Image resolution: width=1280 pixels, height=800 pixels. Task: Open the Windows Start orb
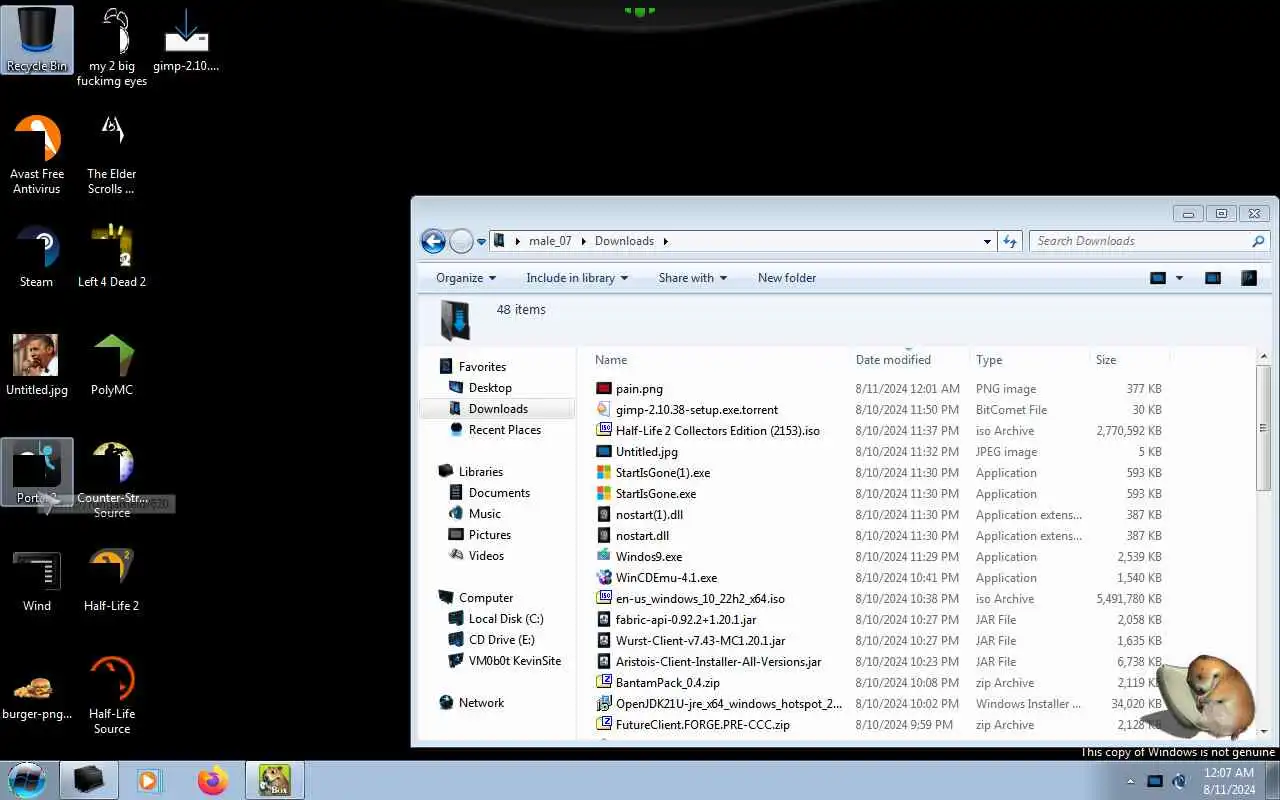(x=27, y=780)
